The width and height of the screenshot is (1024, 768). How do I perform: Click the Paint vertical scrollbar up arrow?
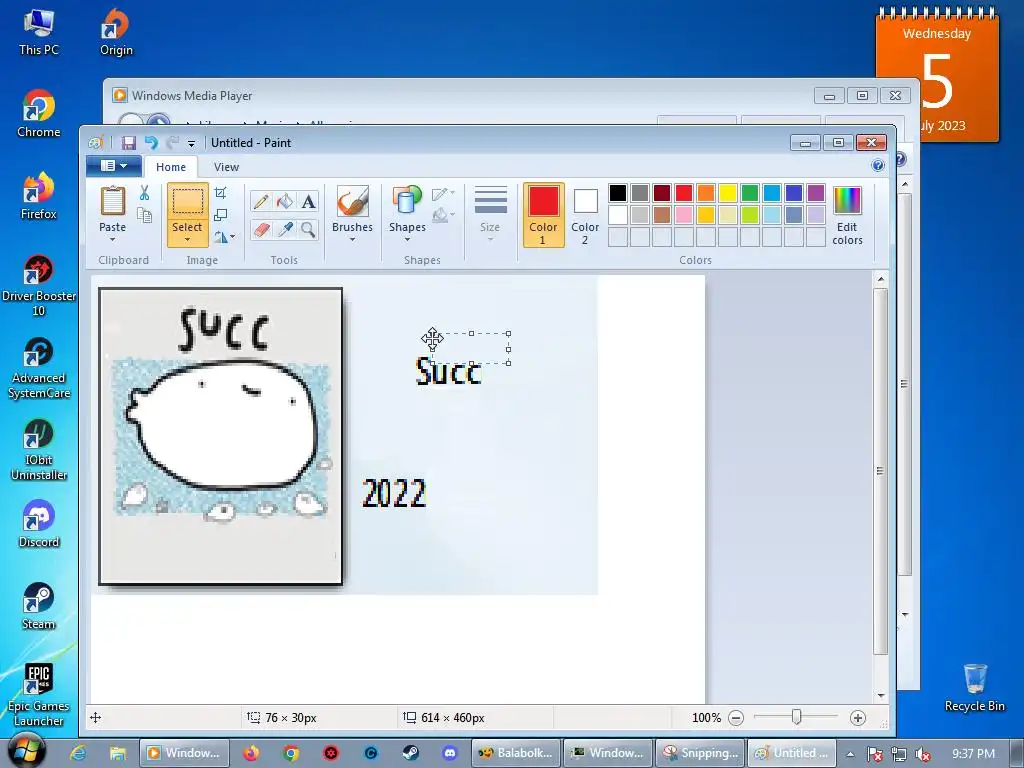click(881, 280)
